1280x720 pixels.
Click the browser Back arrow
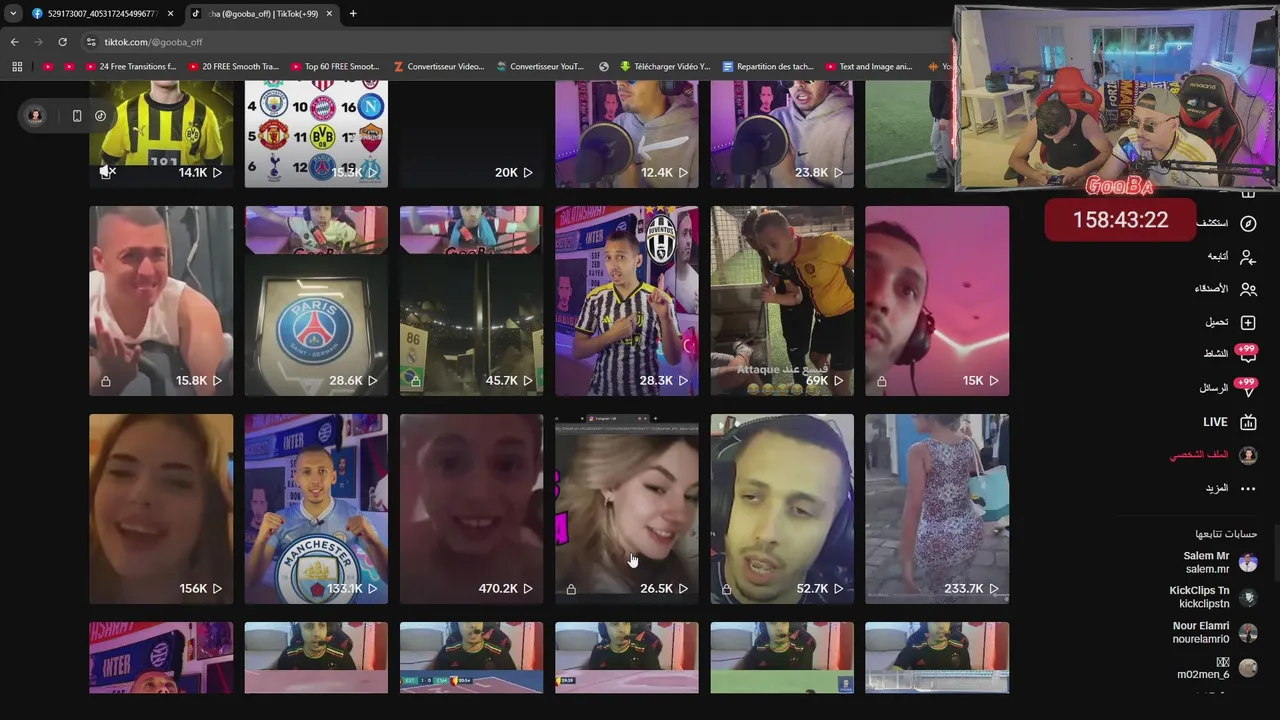click(14, 42)
